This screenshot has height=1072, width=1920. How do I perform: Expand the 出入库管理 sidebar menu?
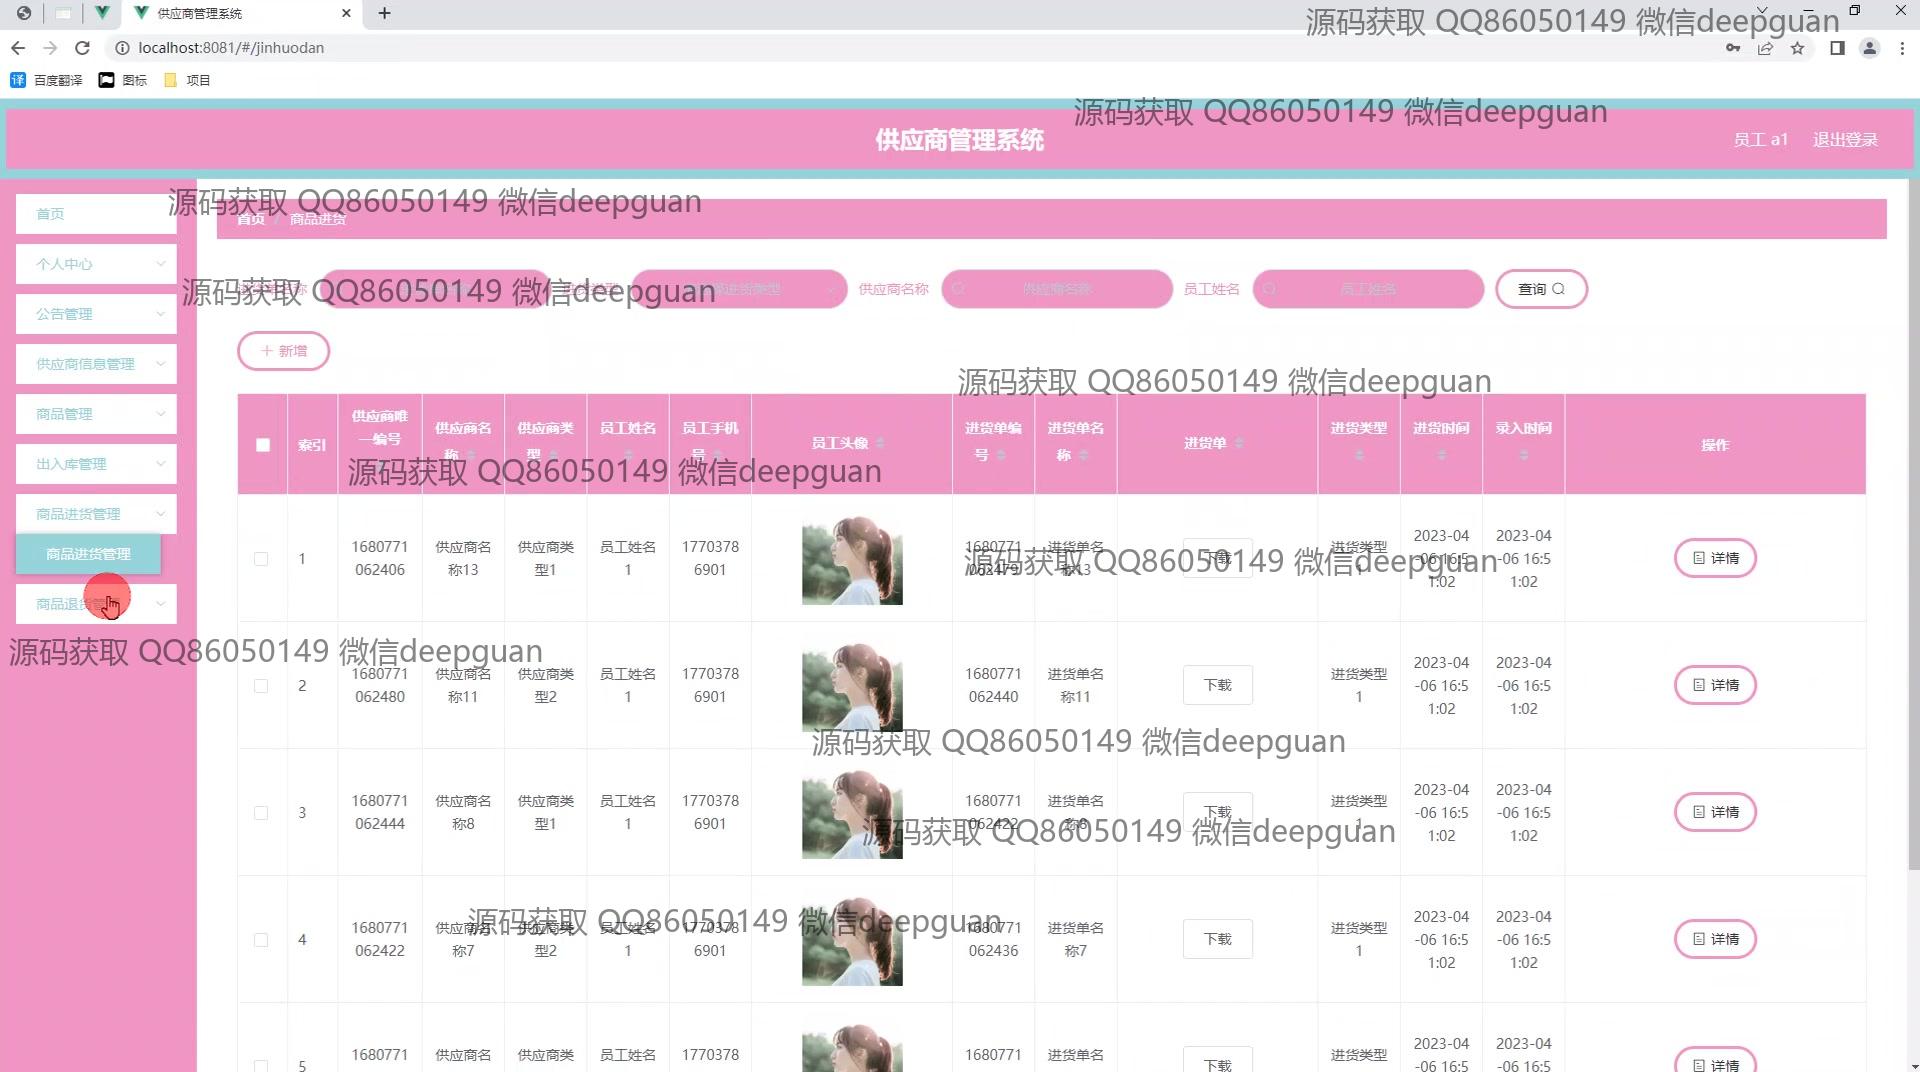[96, 464]
